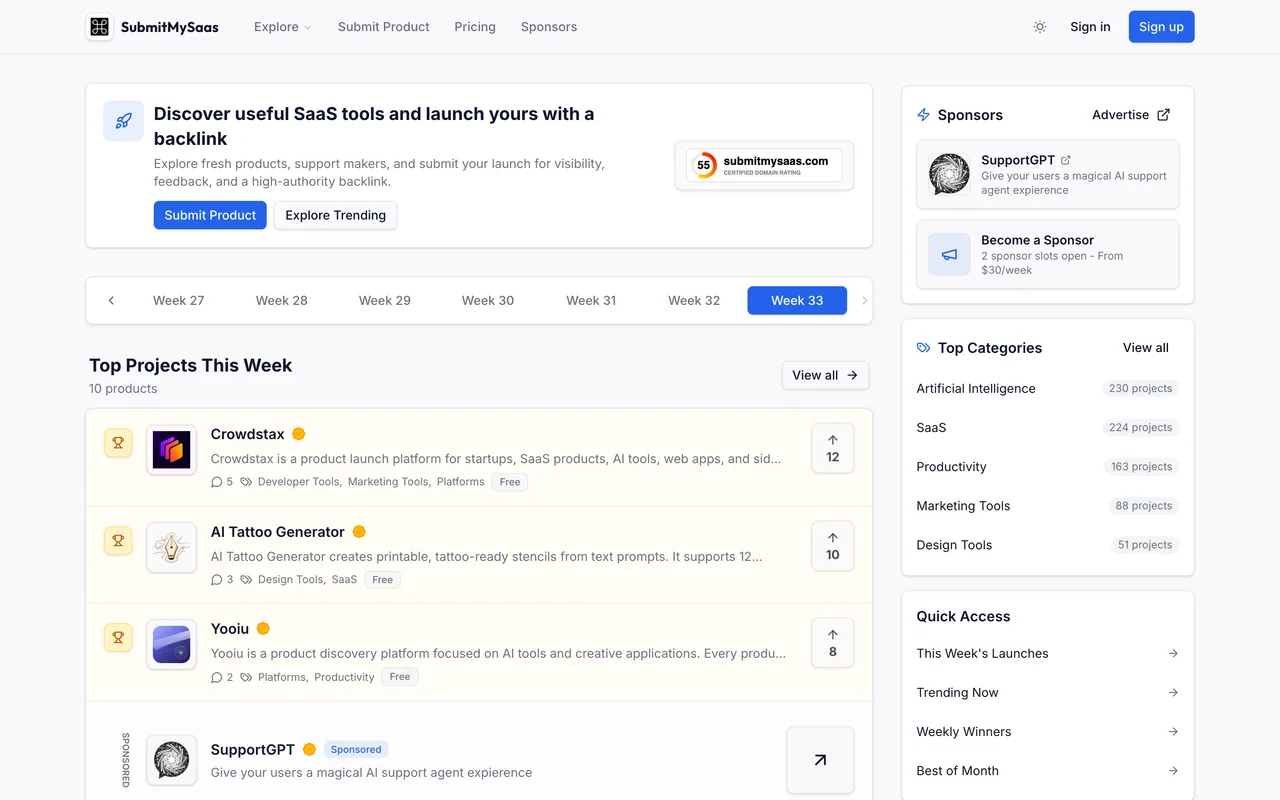Image resolution: width=1280 pixels, height=800 pixels.
Task: Click the SupportGPT logo in sponsored listing
Action: (x=171, y=760)
